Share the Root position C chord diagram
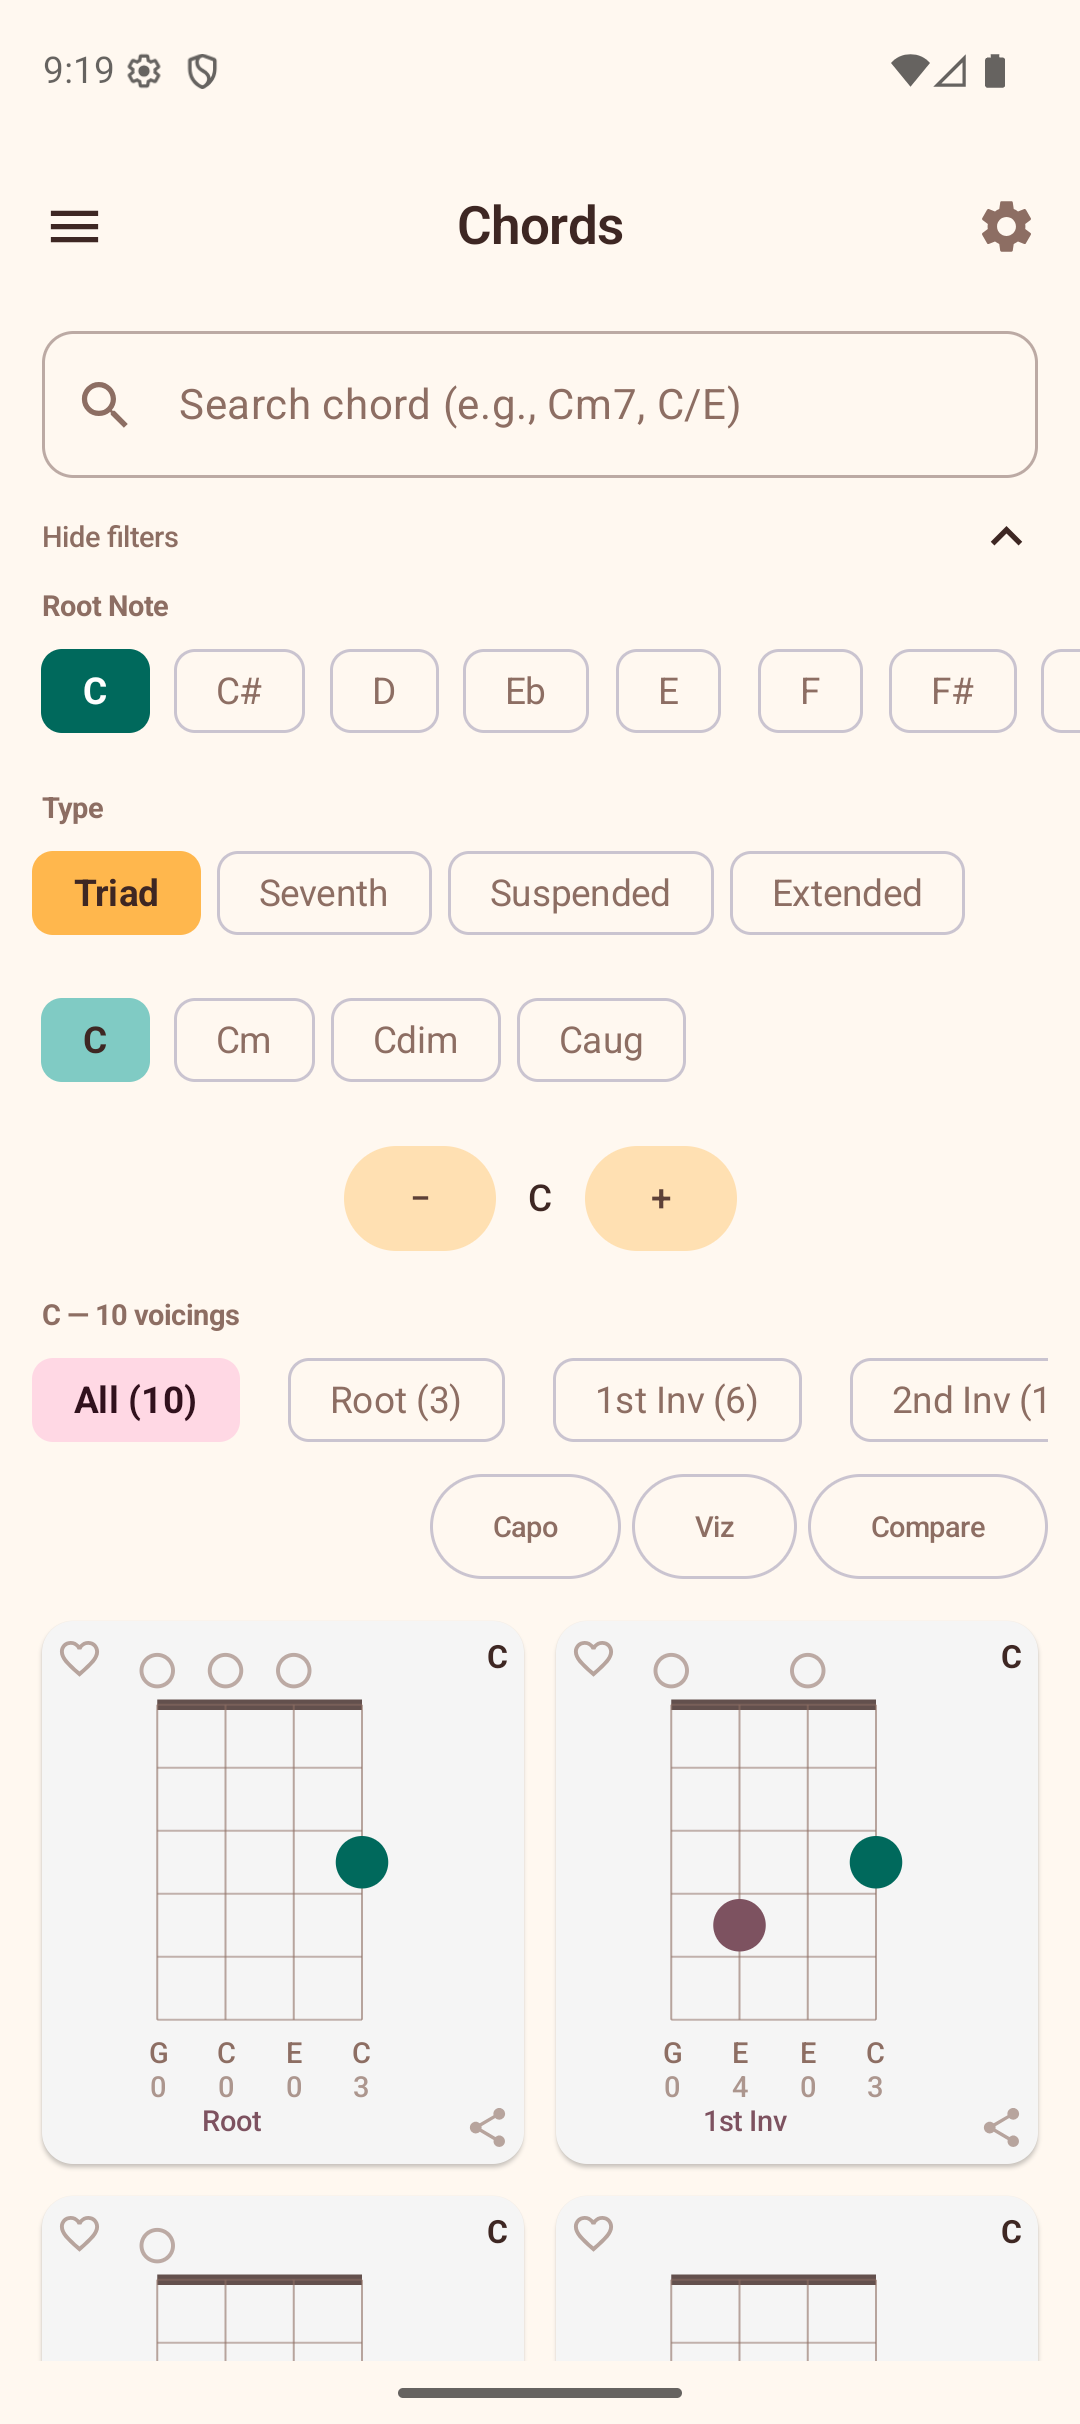This screenshot has width=1080, height=2424. point(489,2126)
